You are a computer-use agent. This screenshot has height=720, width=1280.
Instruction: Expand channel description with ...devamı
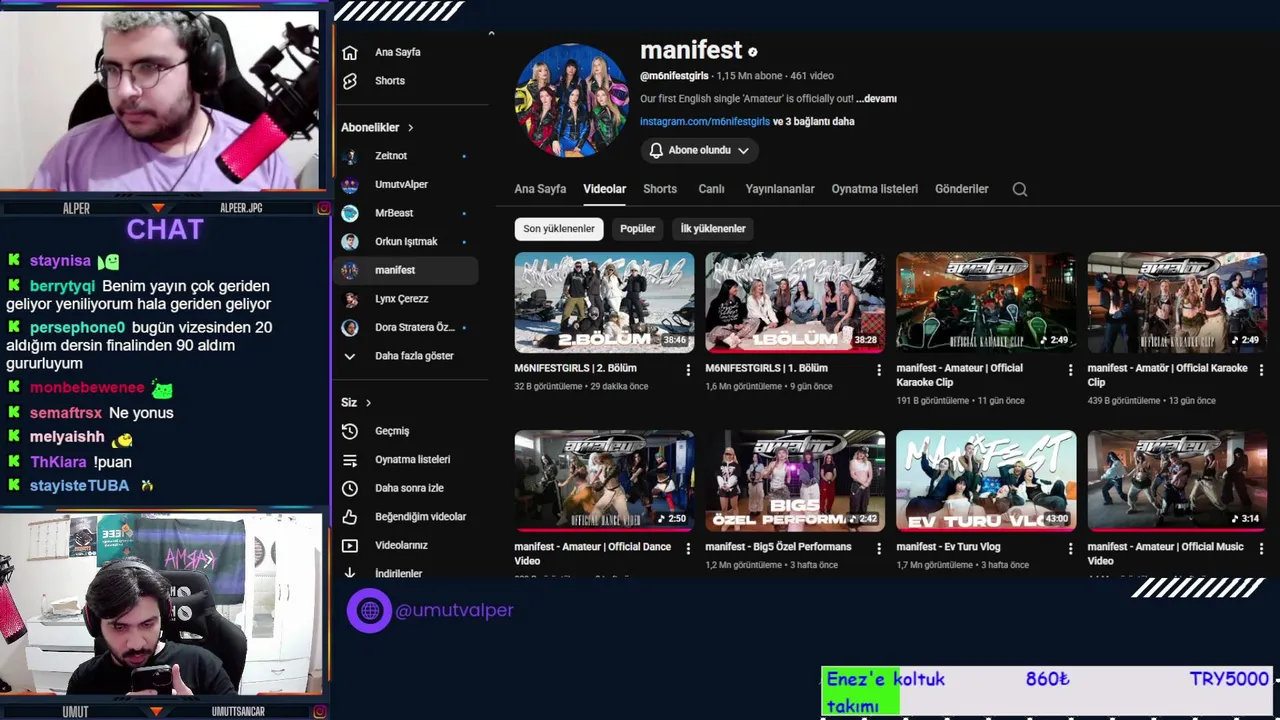click(x=876, y=99)
